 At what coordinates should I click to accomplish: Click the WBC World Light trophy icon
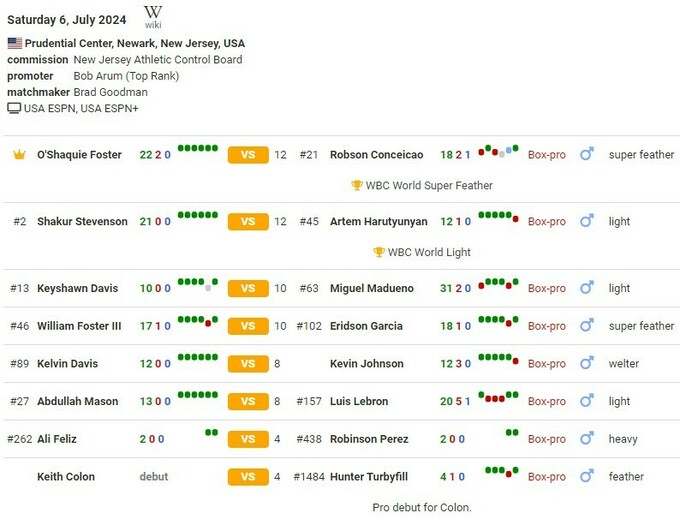coord(379,252)
